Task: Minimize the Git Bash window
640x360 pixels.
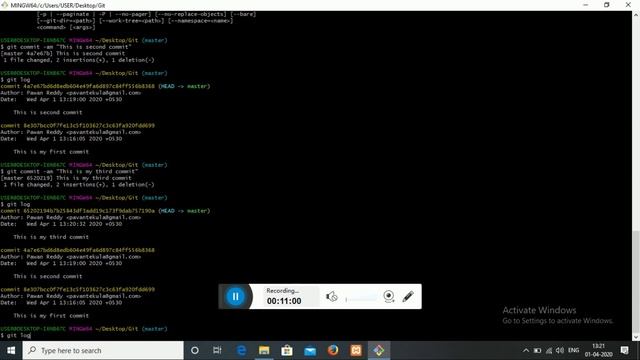Action: pos(586,5)
